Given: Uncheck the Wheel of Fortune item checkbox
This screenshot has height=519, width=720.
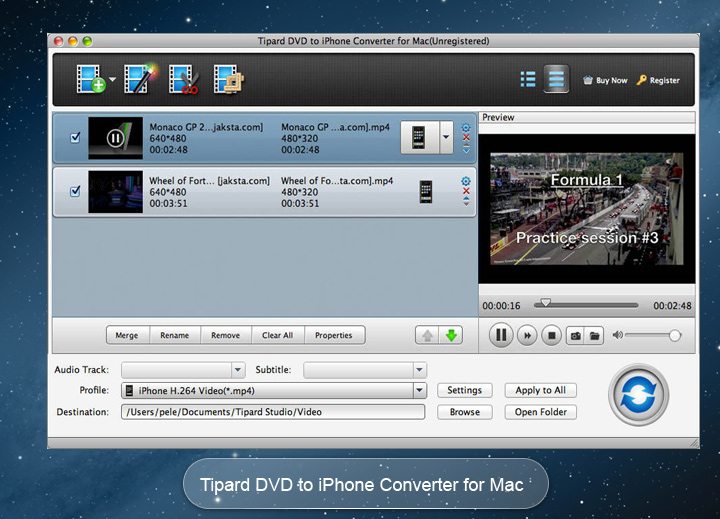Looking at the screenshot, I should click(75, 191).
